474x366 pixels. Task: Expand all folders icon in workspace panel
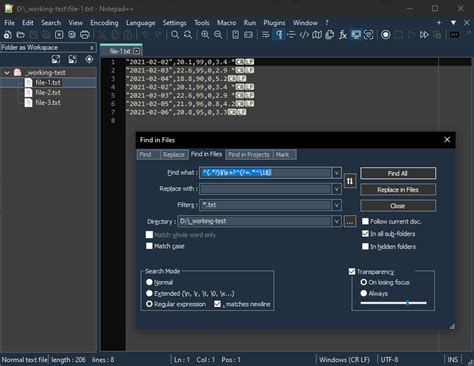tap(56, 59)
